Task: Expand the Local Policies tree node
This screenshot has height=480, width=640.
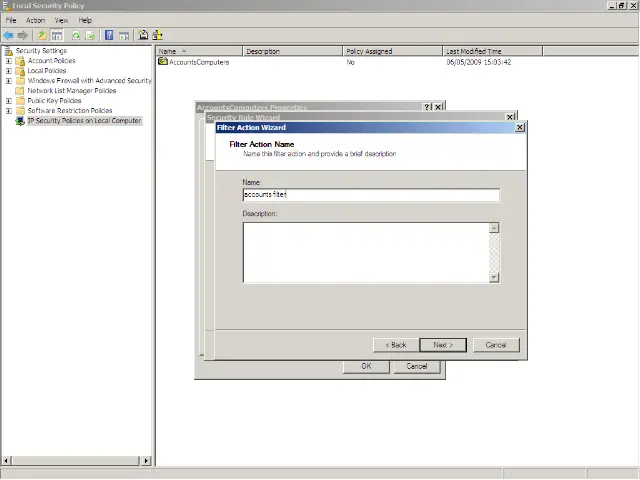Action: click(9, 71)
